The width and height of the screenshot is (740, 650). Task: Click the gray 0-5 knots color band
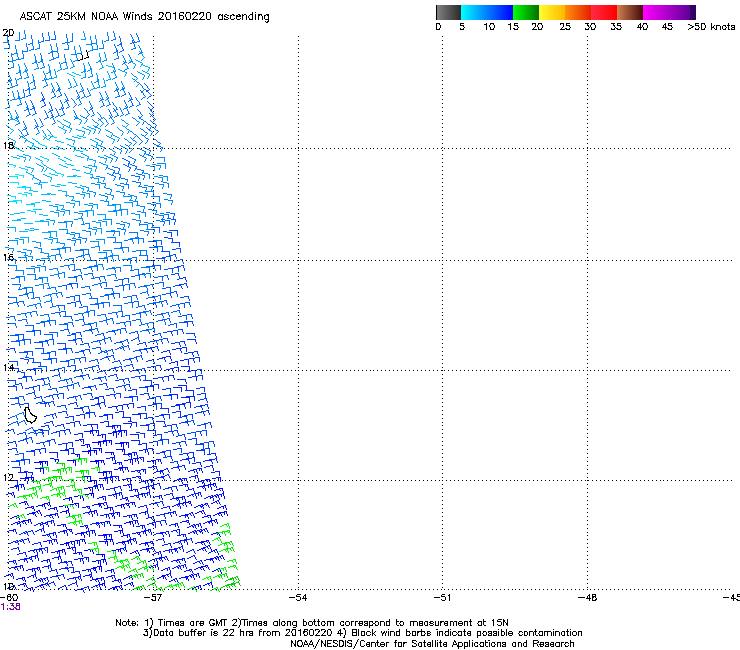coord(448,12)
